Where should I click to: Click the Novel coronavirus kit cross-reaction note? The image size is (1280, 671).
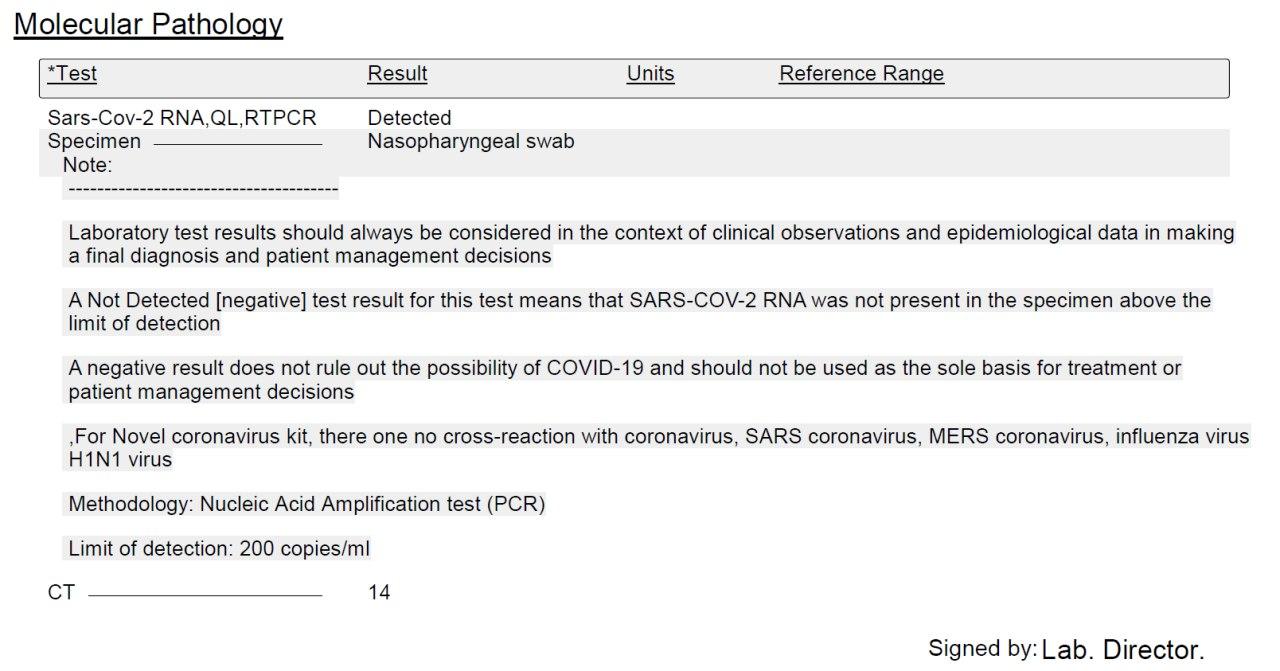tap(658, 448)
